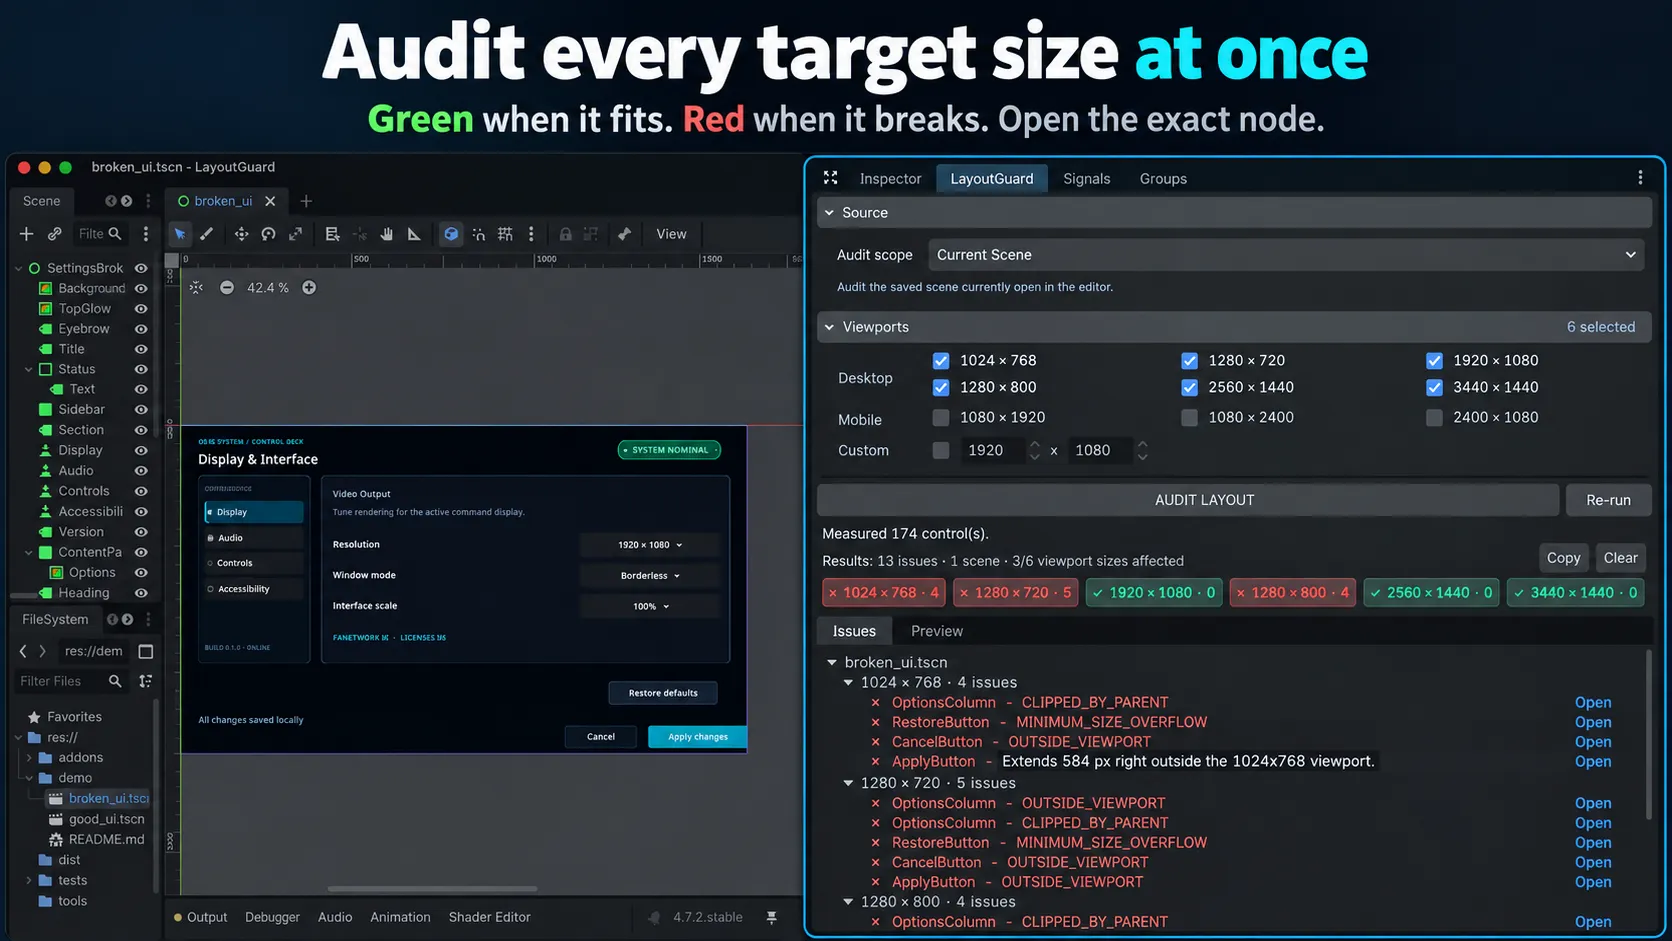
Task: Hide the Sidebar node visibility eye
Action: tap(141, 410)
